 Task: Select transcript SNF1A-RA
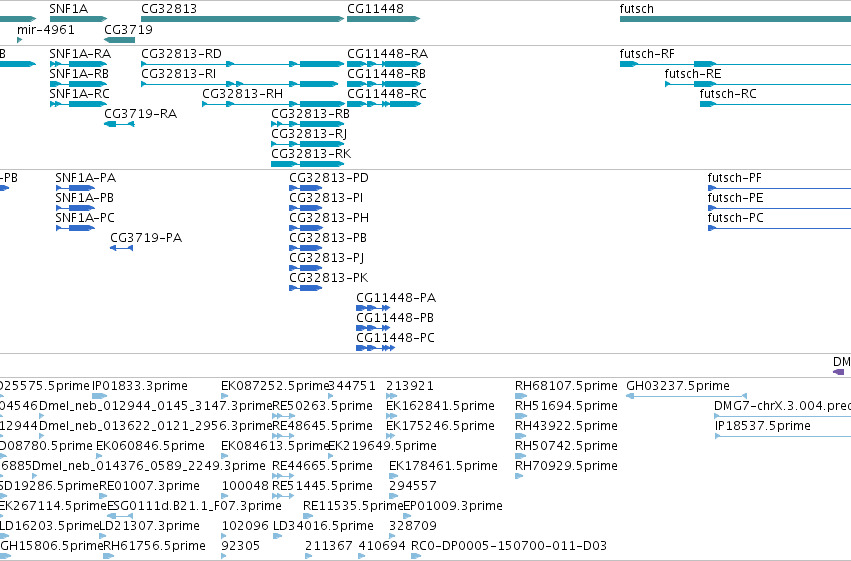click(x=78, y=64)
